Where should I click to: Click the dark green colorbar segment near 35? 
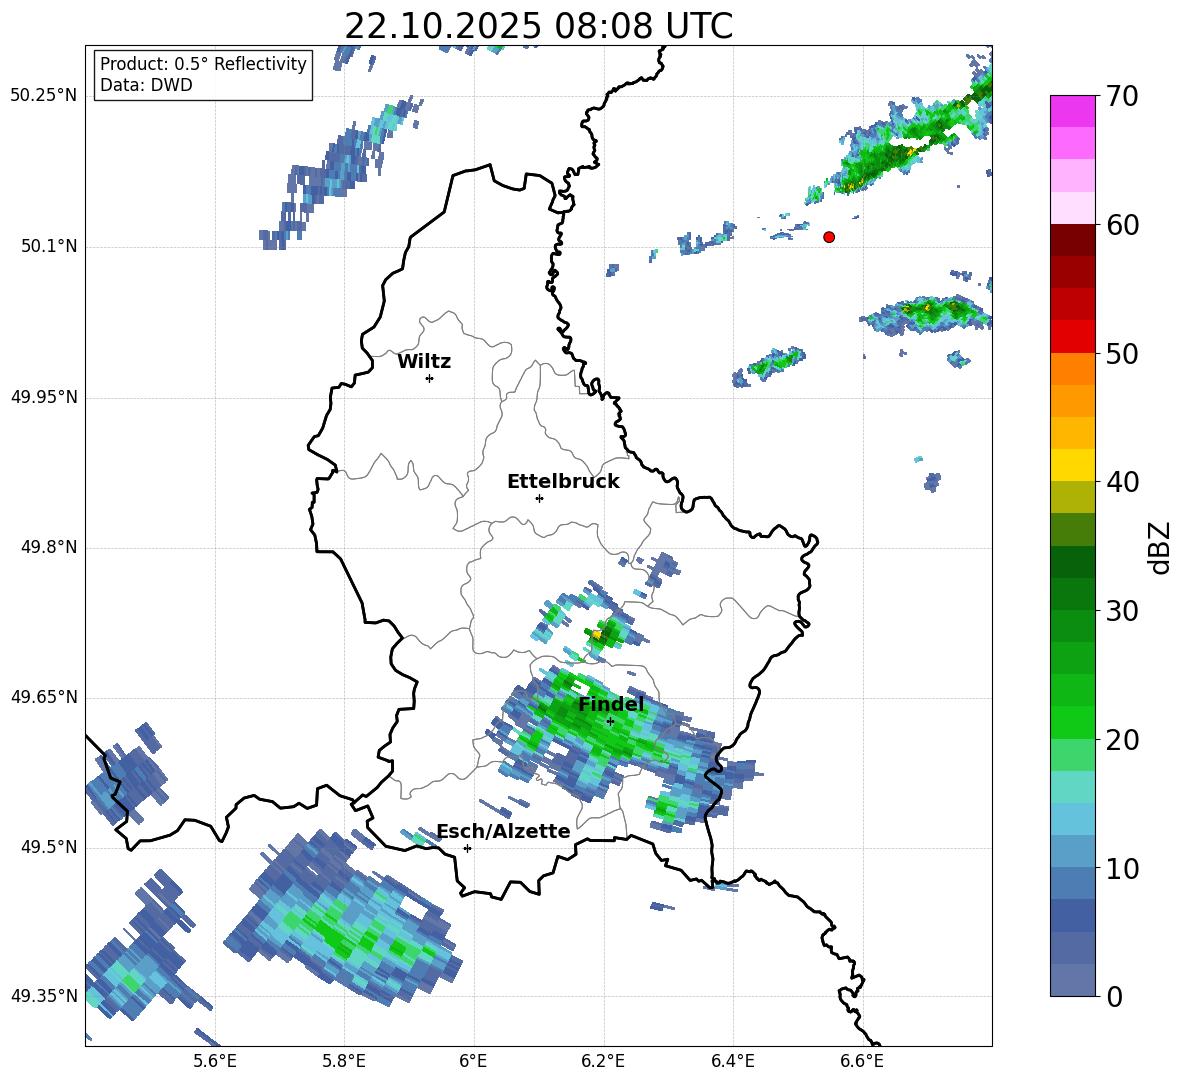click(x=1073, y=562)
